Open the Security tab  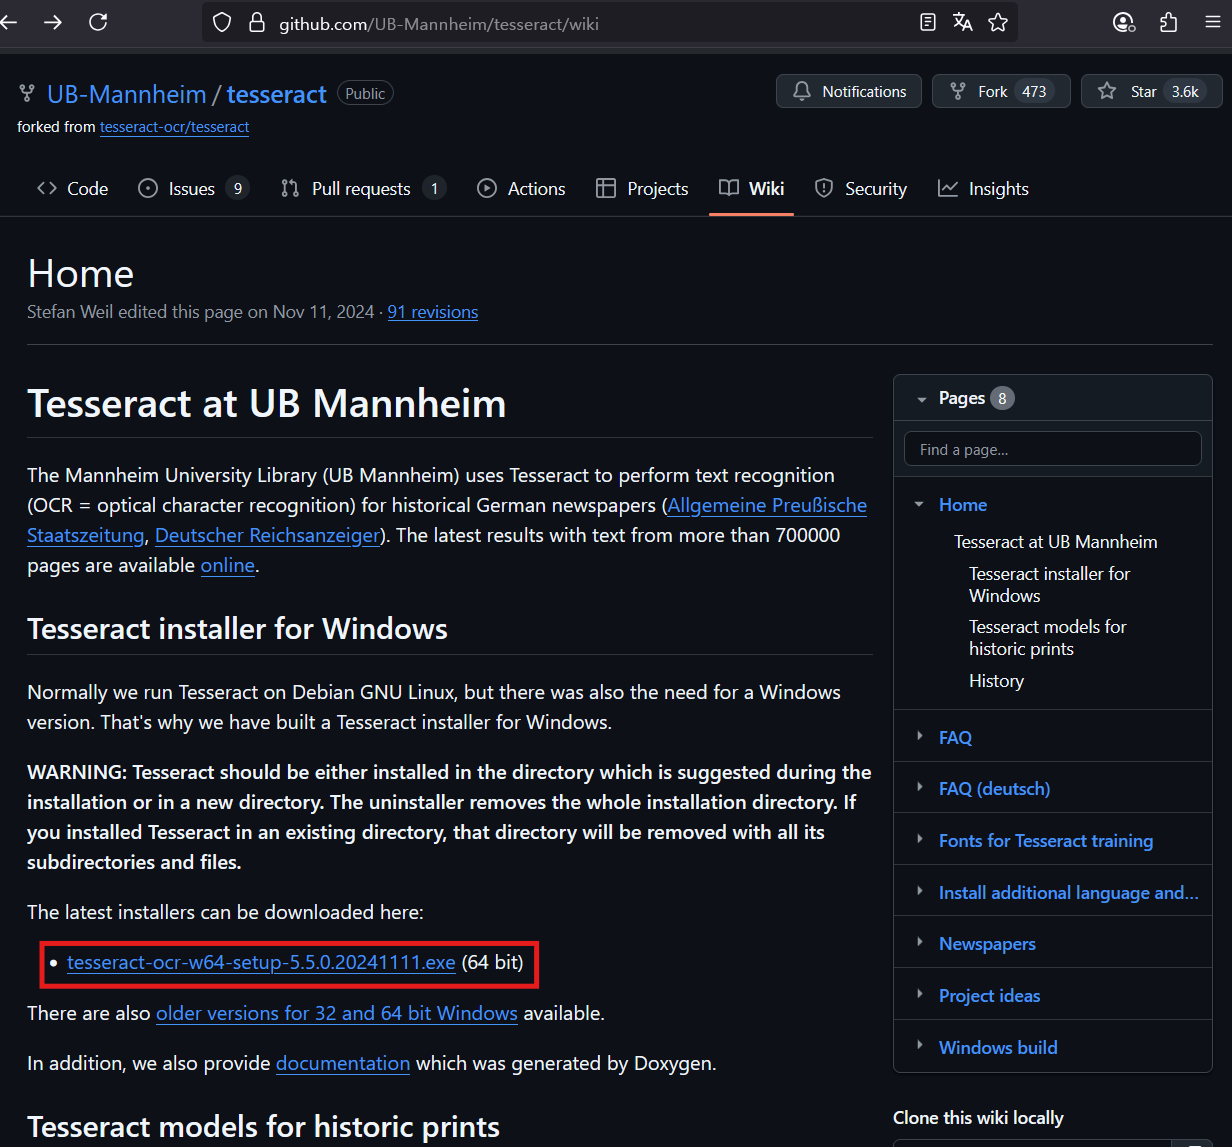[861, 188]
